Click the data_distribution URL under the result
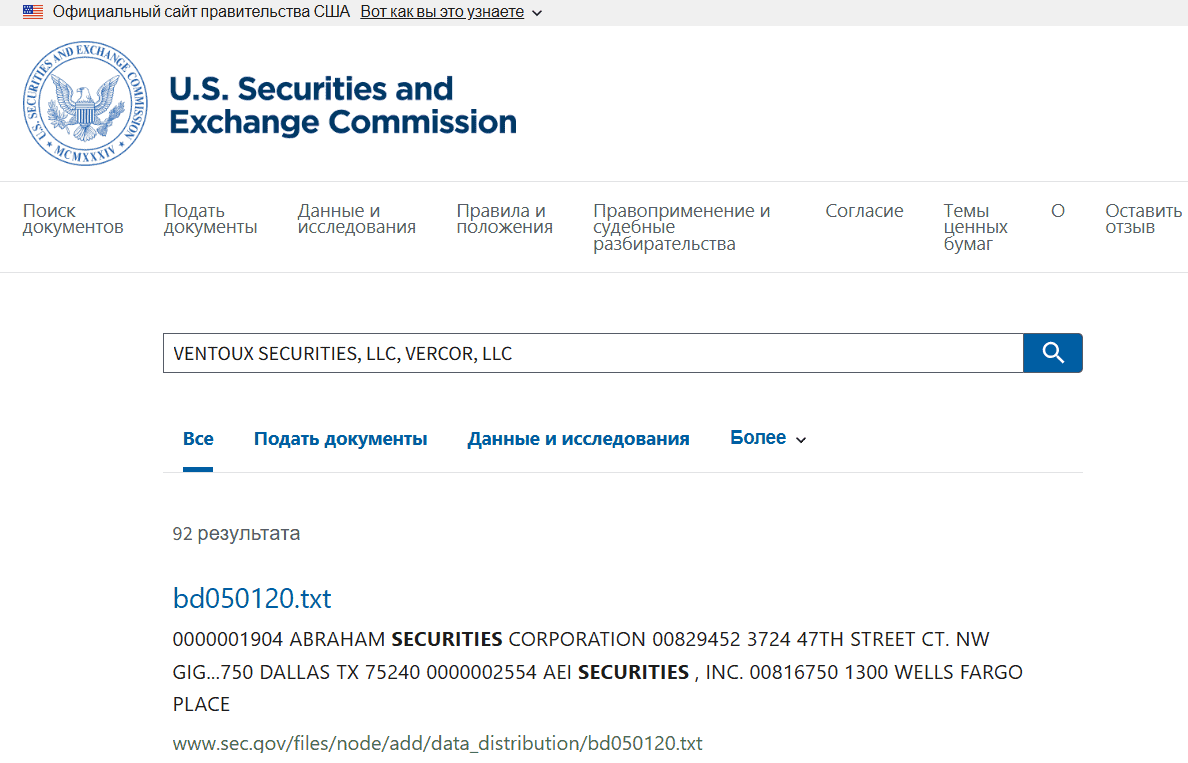The width and height of the screenshot is (1188, 763). pos(437,743)
